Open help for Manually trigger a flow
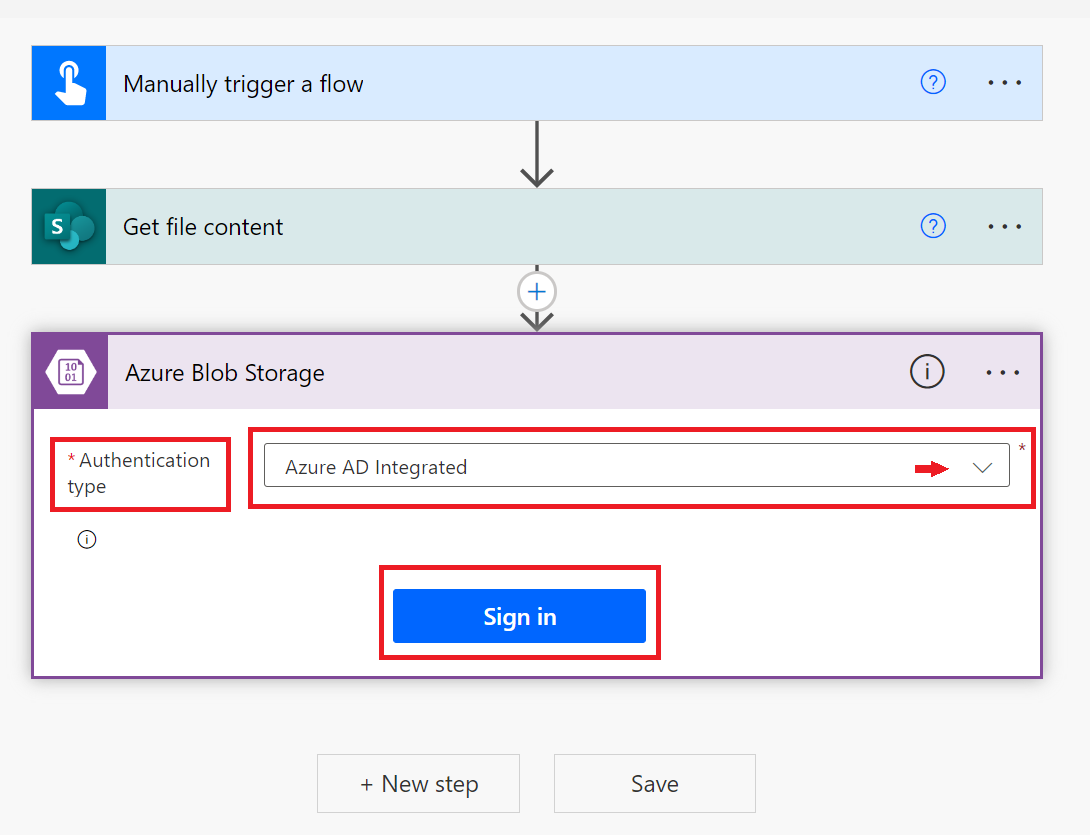The height and width of the screenshot is (835, 1090). 933,82
